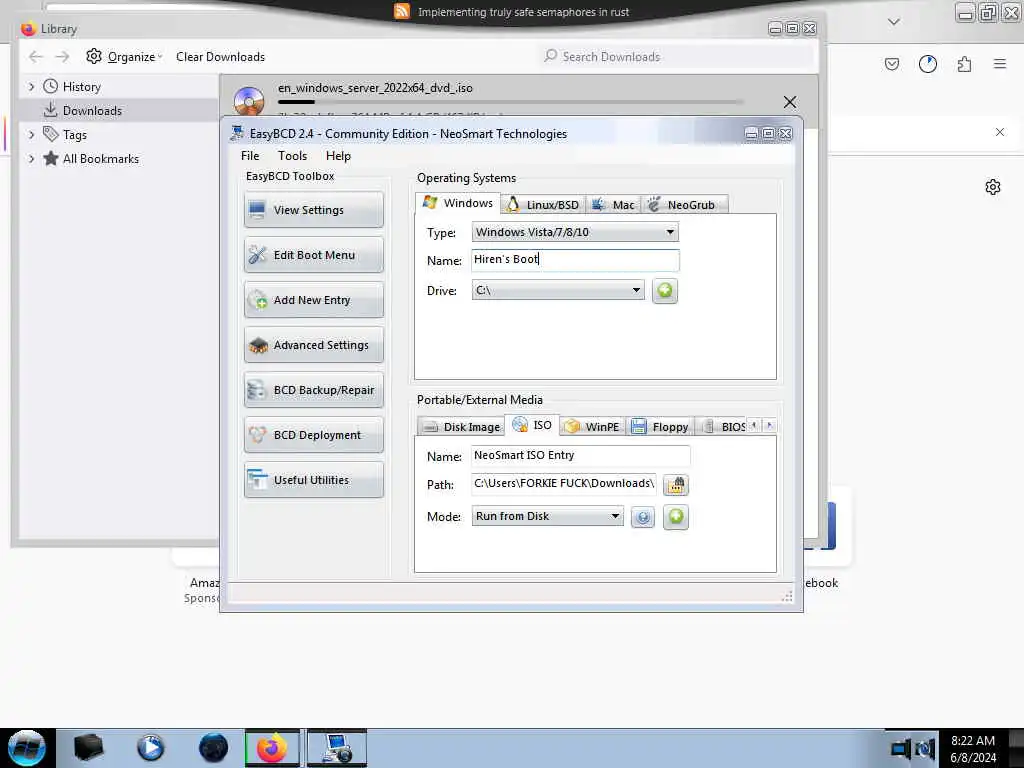Screen dimensions: 1024x768
Task: Cancel the windows server ISO download
Action: point(790,102)
